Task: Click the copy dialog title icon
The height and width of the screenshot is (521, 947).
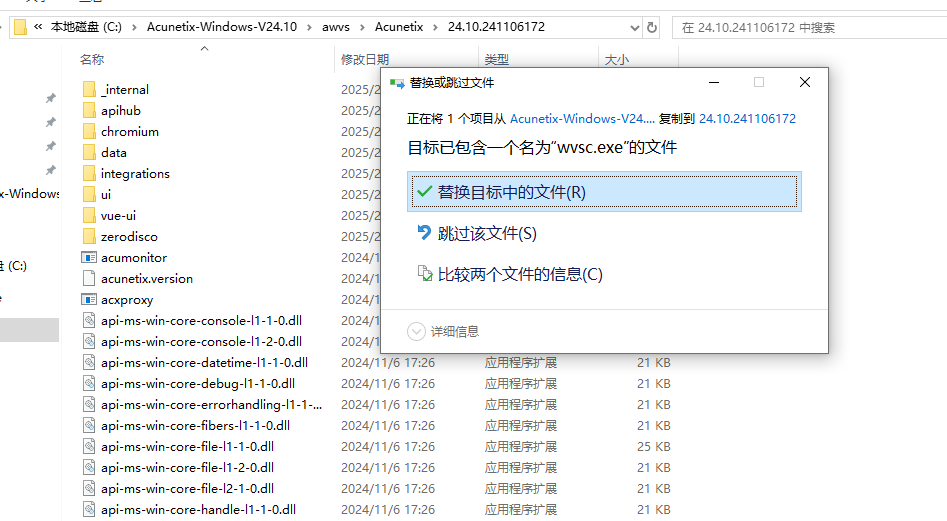Action: (397, 83)
